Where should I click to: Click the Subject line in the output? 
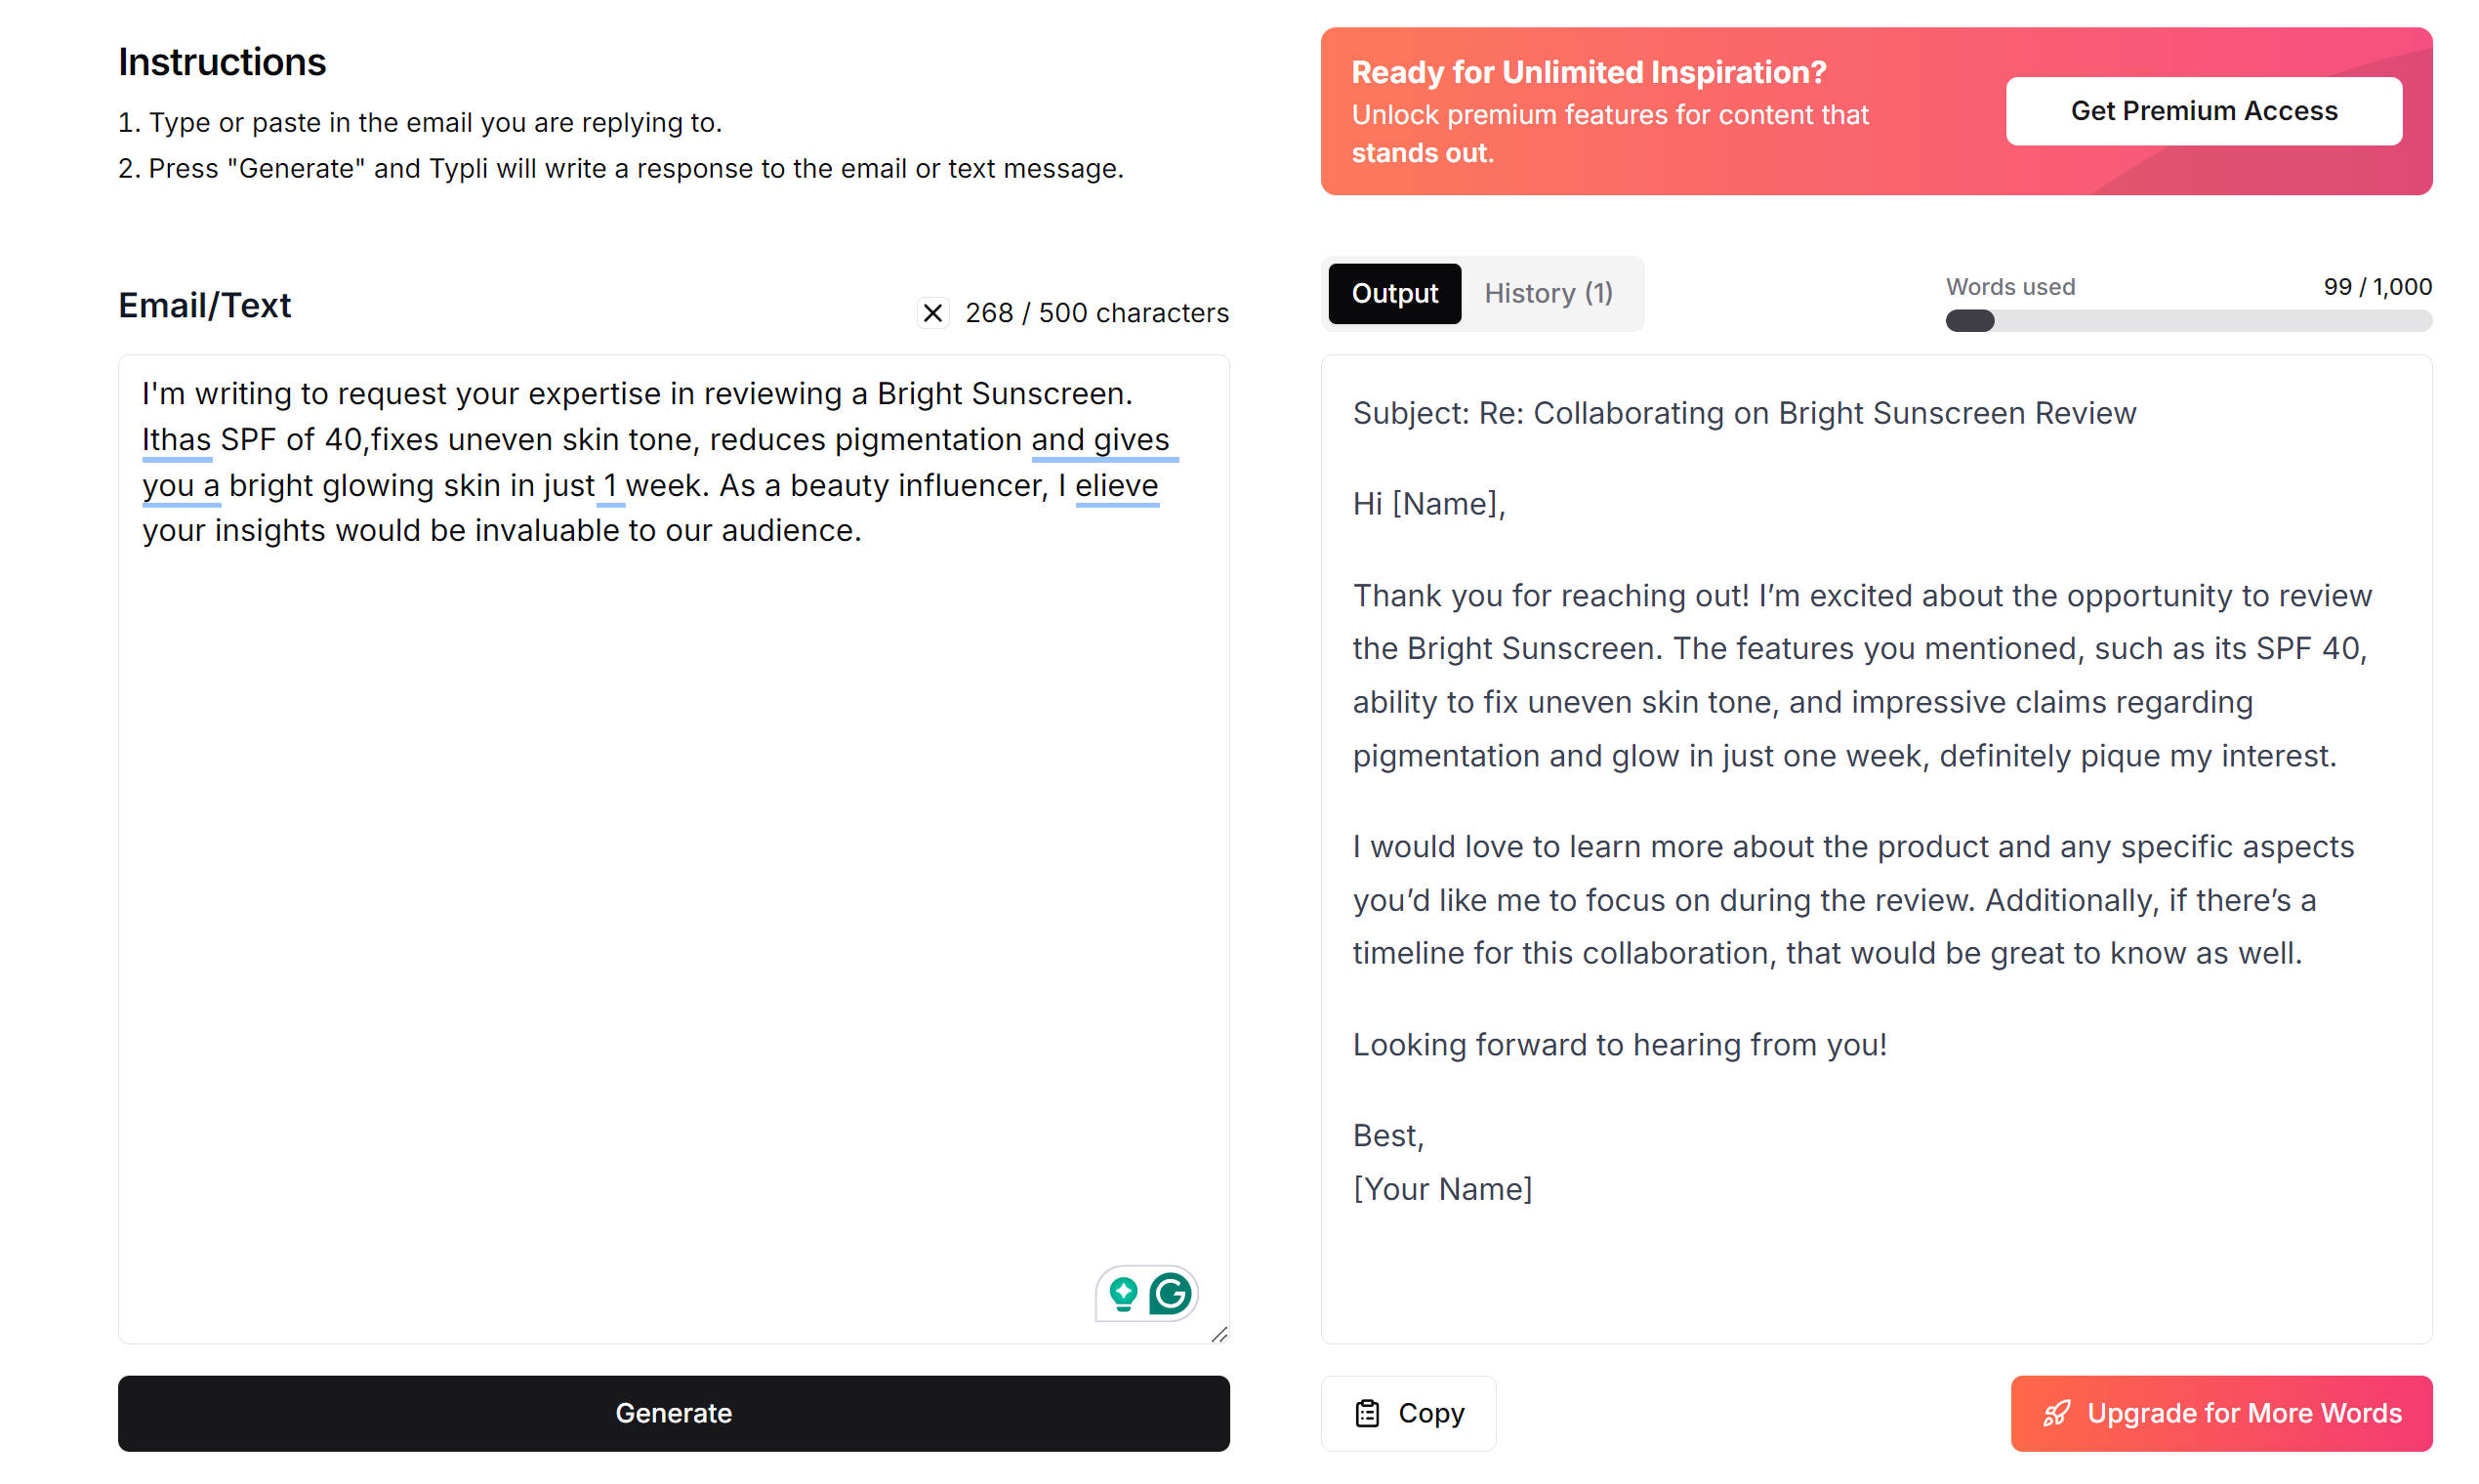(x=1744, y=413)
